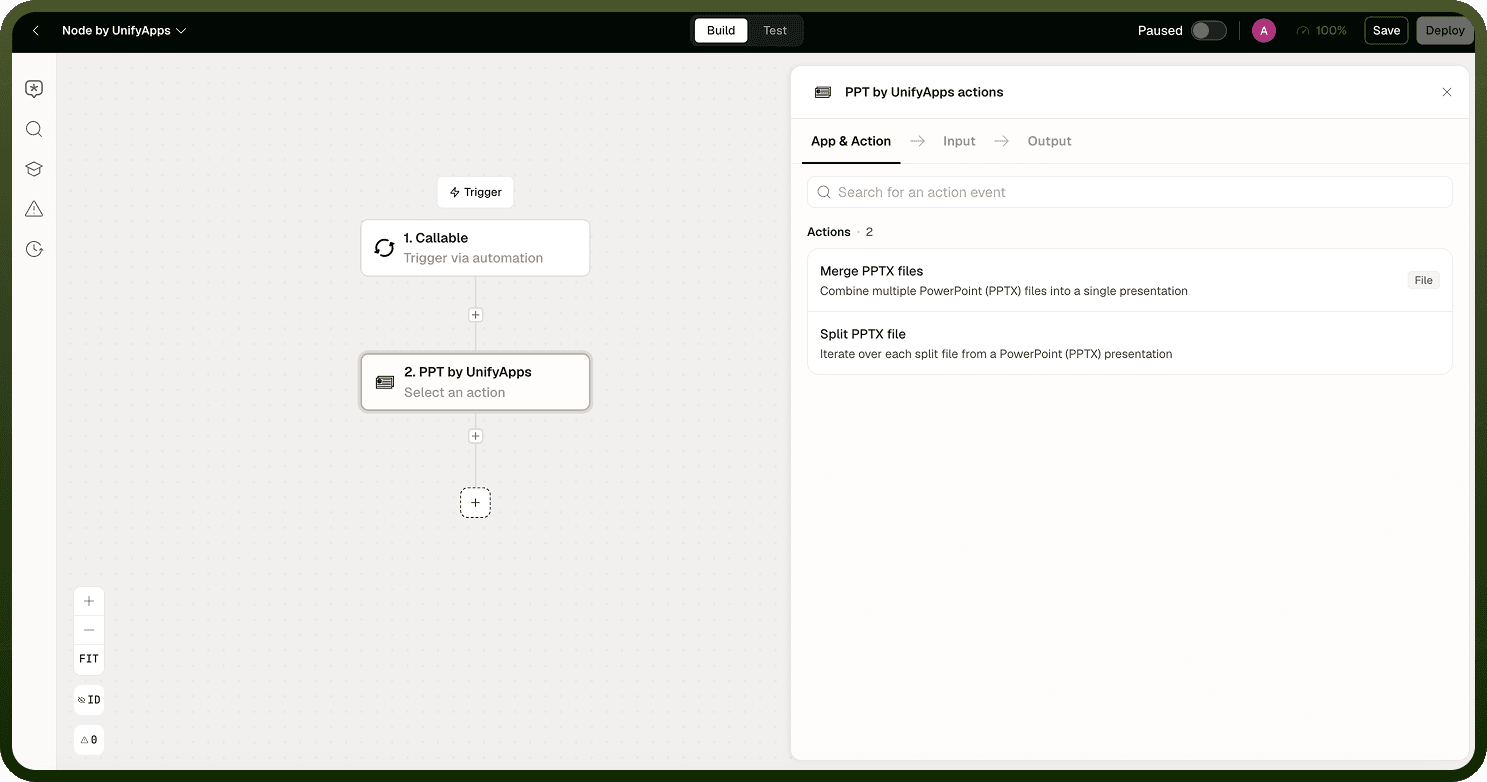Open the graduation cap learning icon
Screen dimensions: 1487x782
tap(34, 169)
